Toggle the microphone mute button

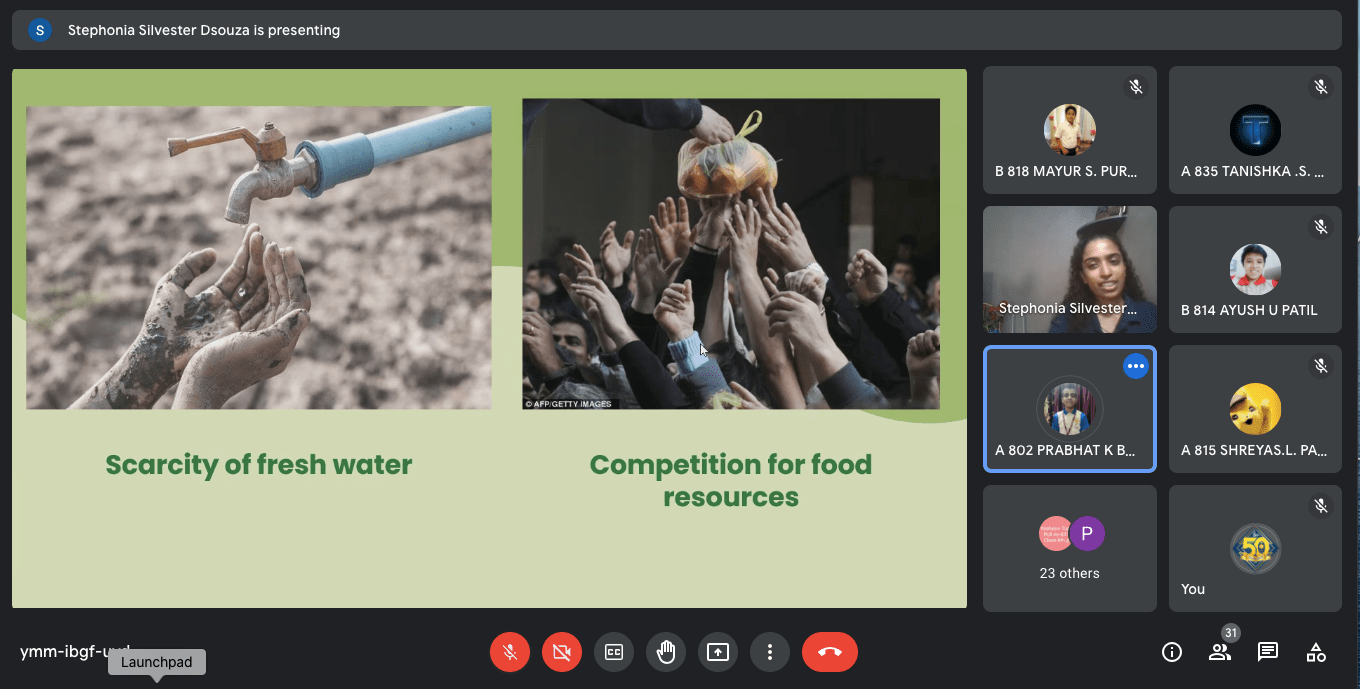(x=510, y=652)
